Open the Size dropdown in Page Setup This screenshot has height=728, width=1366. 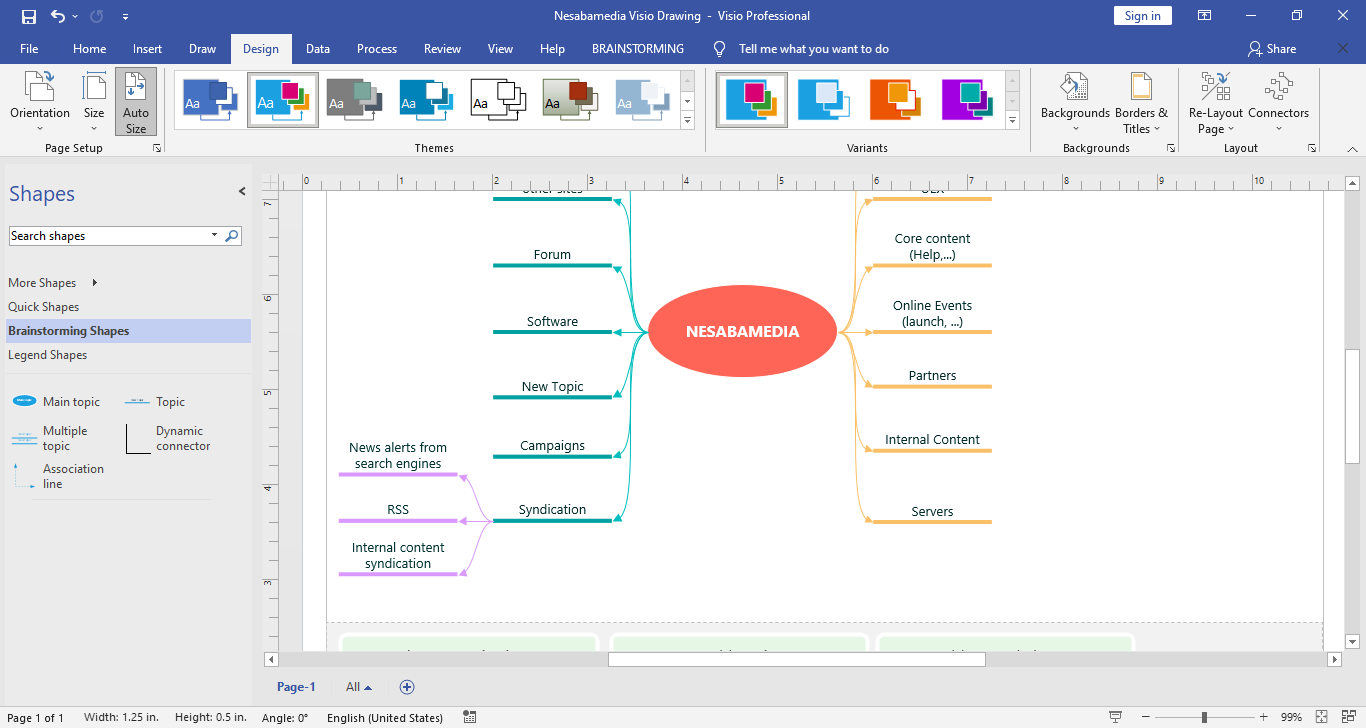coord(94,101)
